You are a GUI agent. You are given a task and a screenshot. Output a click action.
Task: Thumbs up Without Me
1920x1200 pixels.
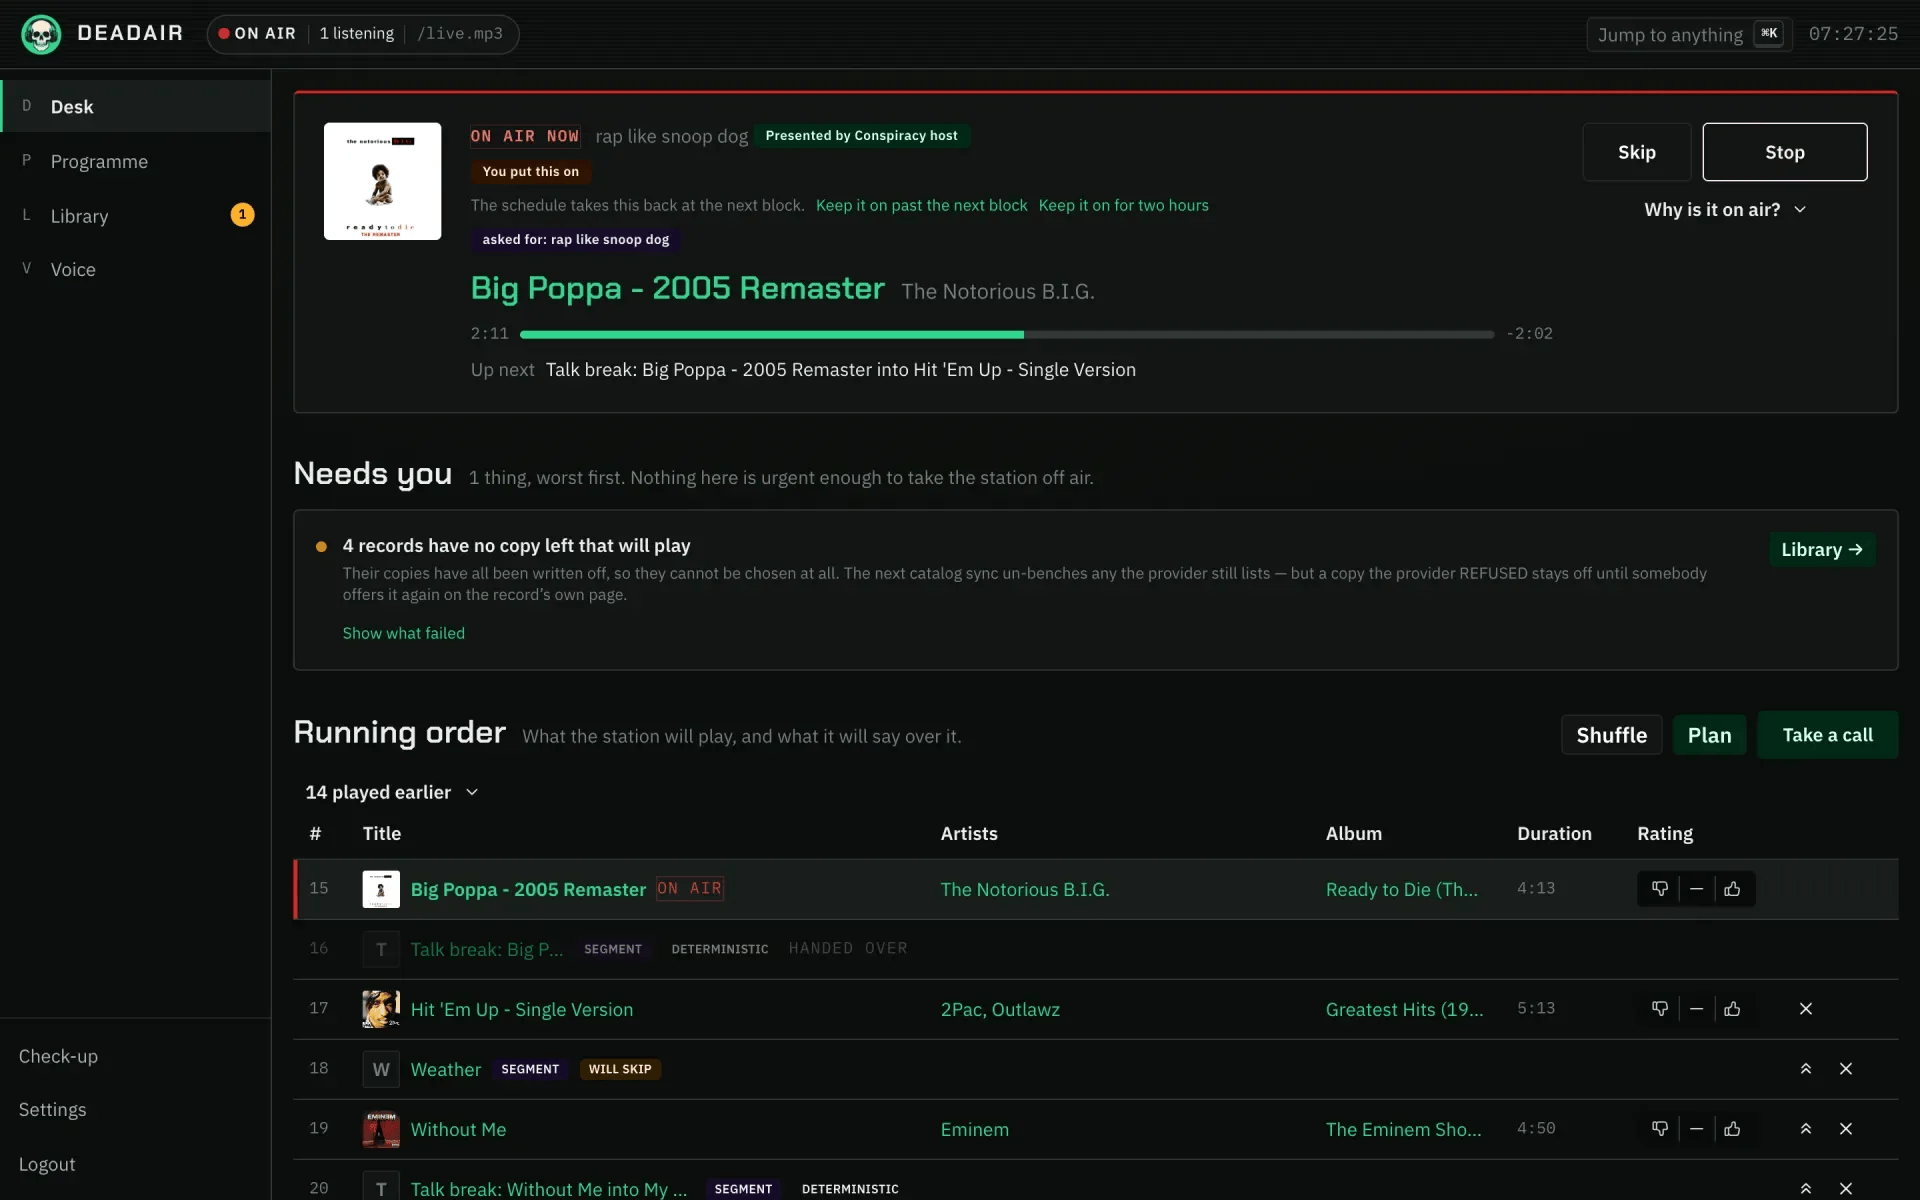point(1733,1129)
